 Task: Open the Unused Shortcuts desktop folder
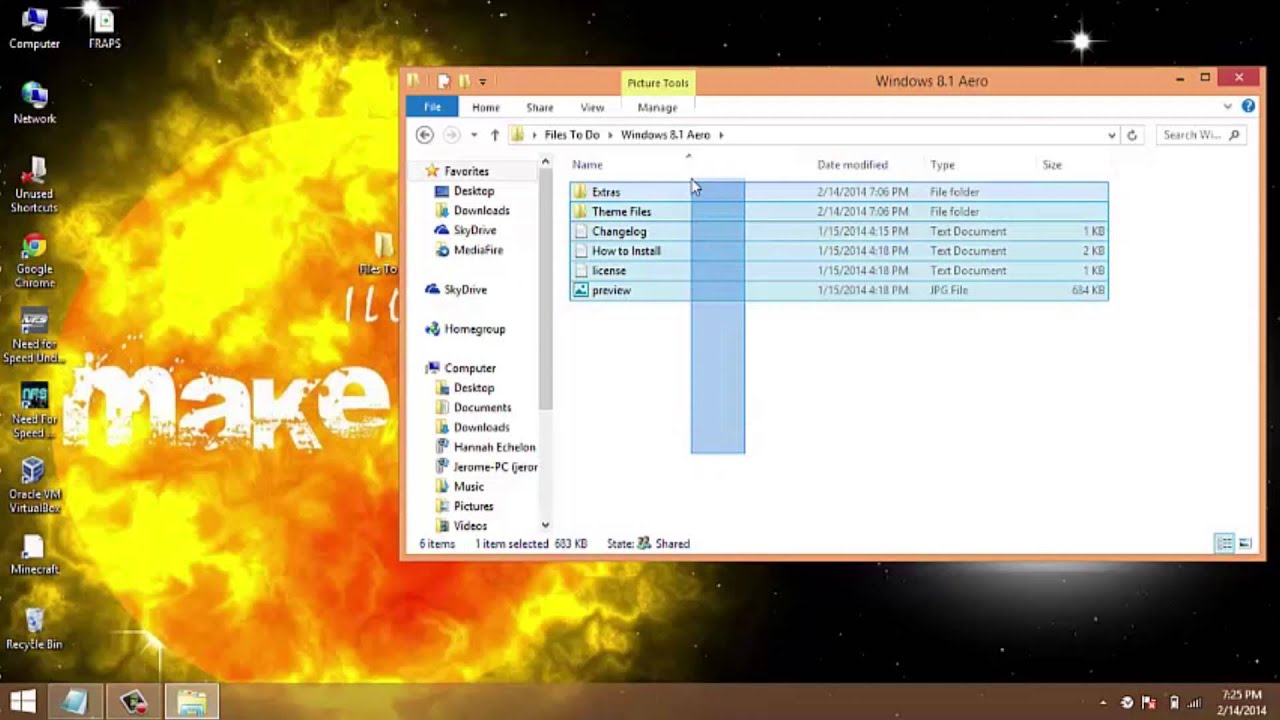click(x=34, y=185)
